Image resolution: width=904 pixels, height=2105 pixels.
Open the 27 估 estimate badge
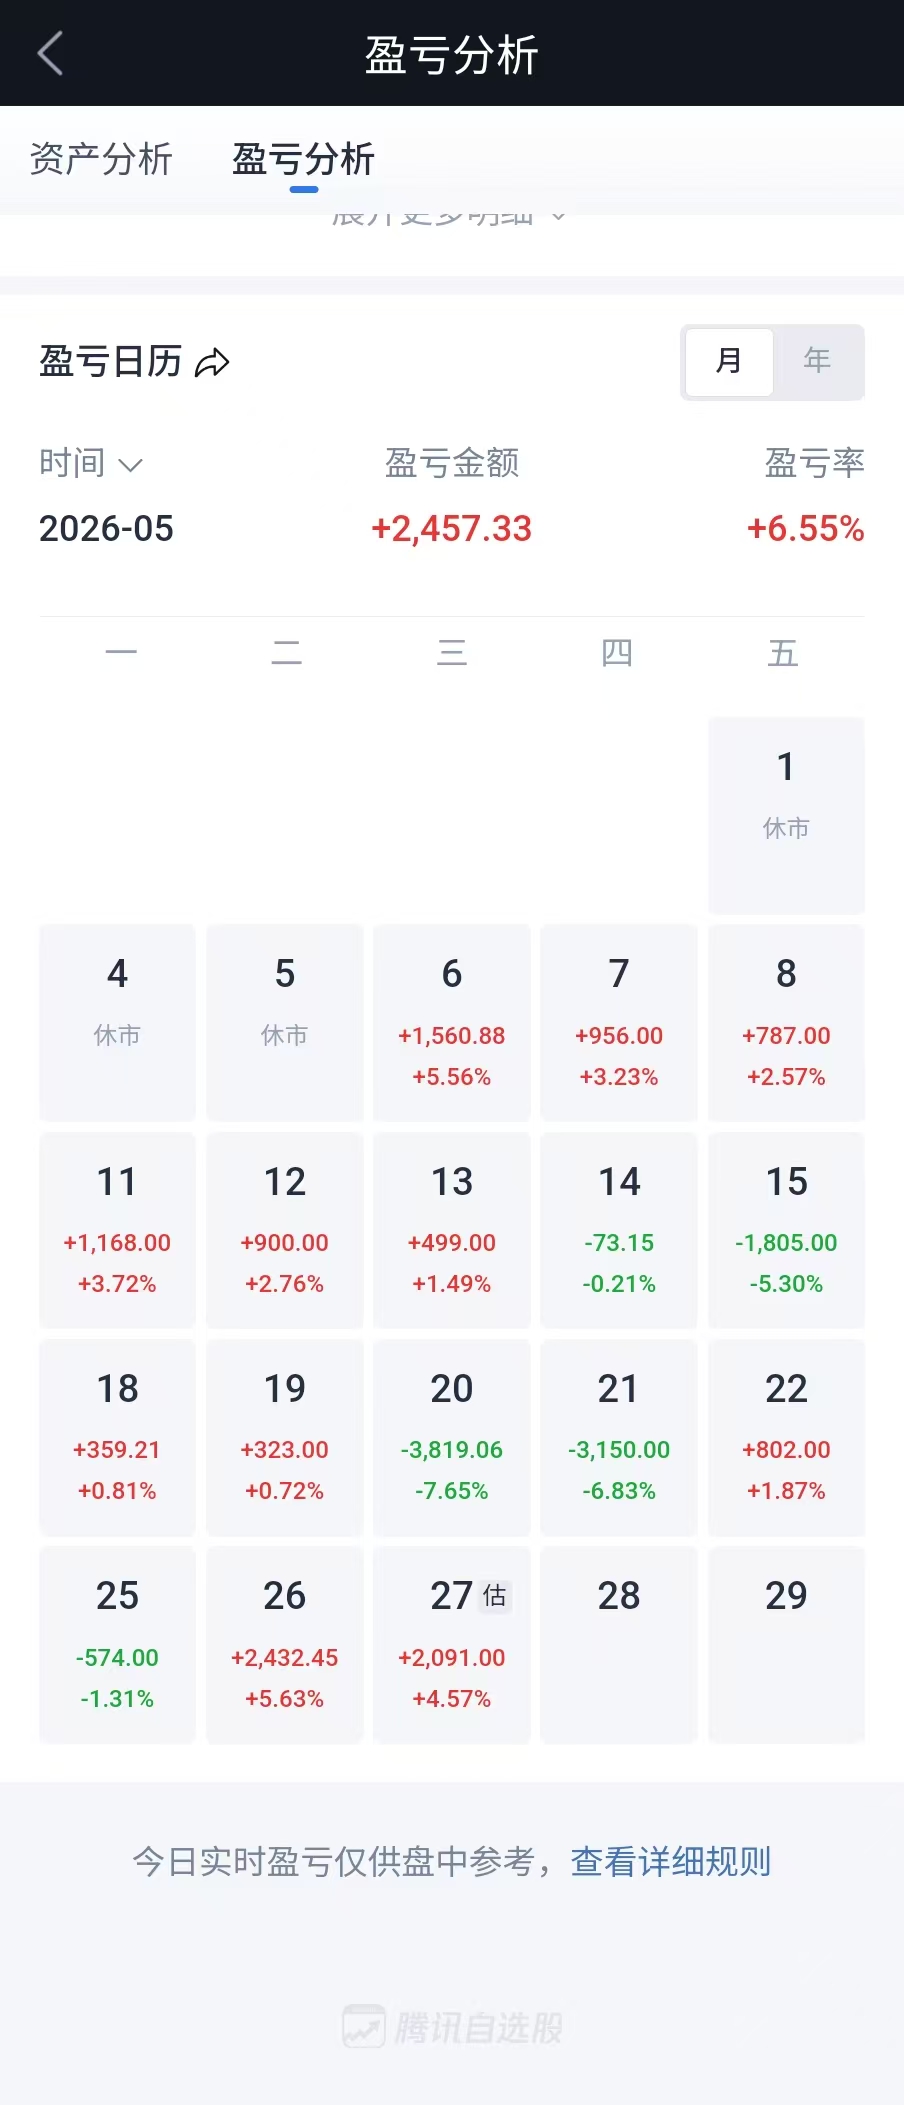[495, 1596]
